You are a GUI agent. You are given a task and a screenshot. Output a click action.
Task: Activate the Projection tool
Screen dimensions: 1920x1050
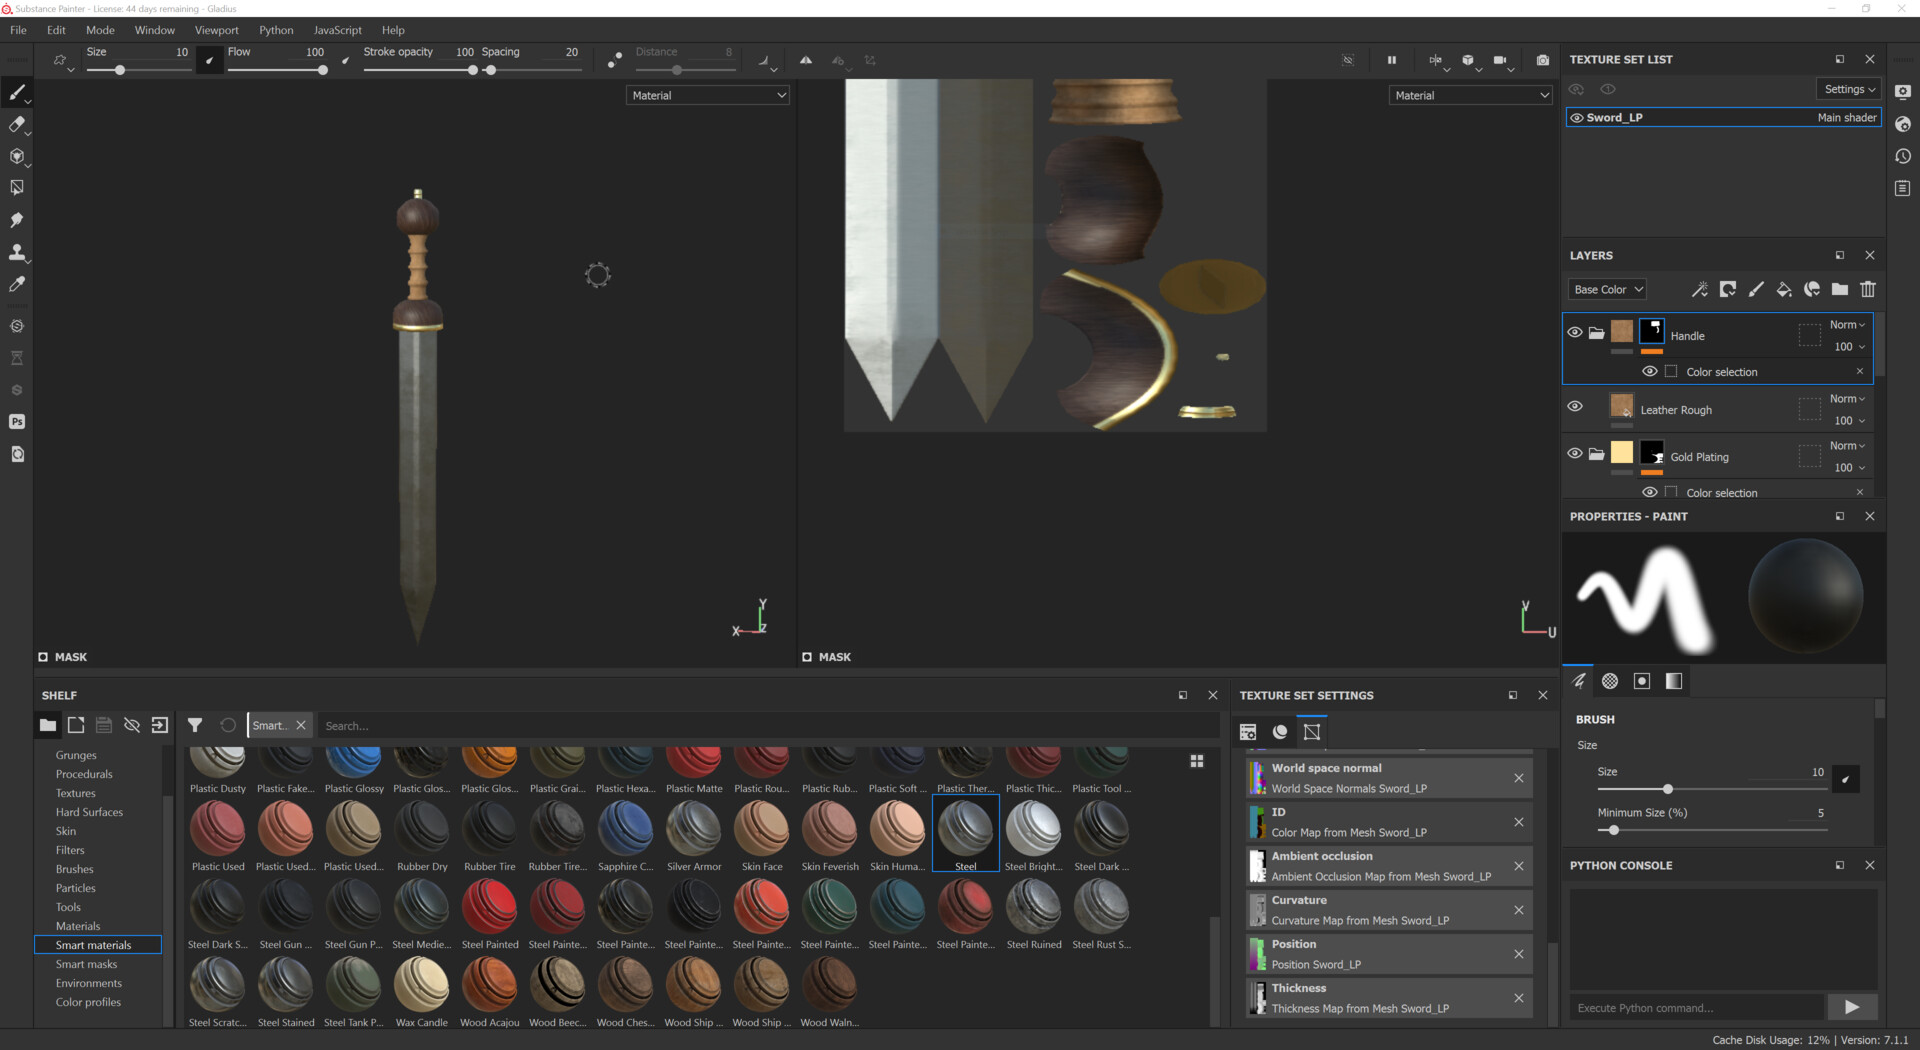(16, 156)
